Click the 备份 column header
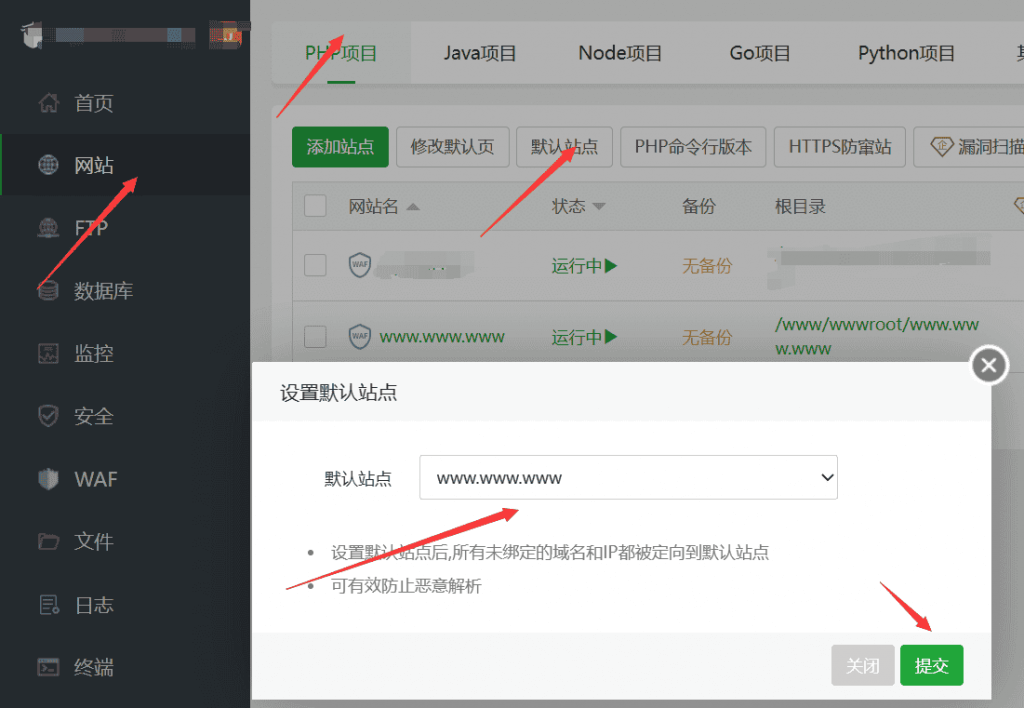The width and height of the screenshot is (1024, 708). (x=699, y=206)
